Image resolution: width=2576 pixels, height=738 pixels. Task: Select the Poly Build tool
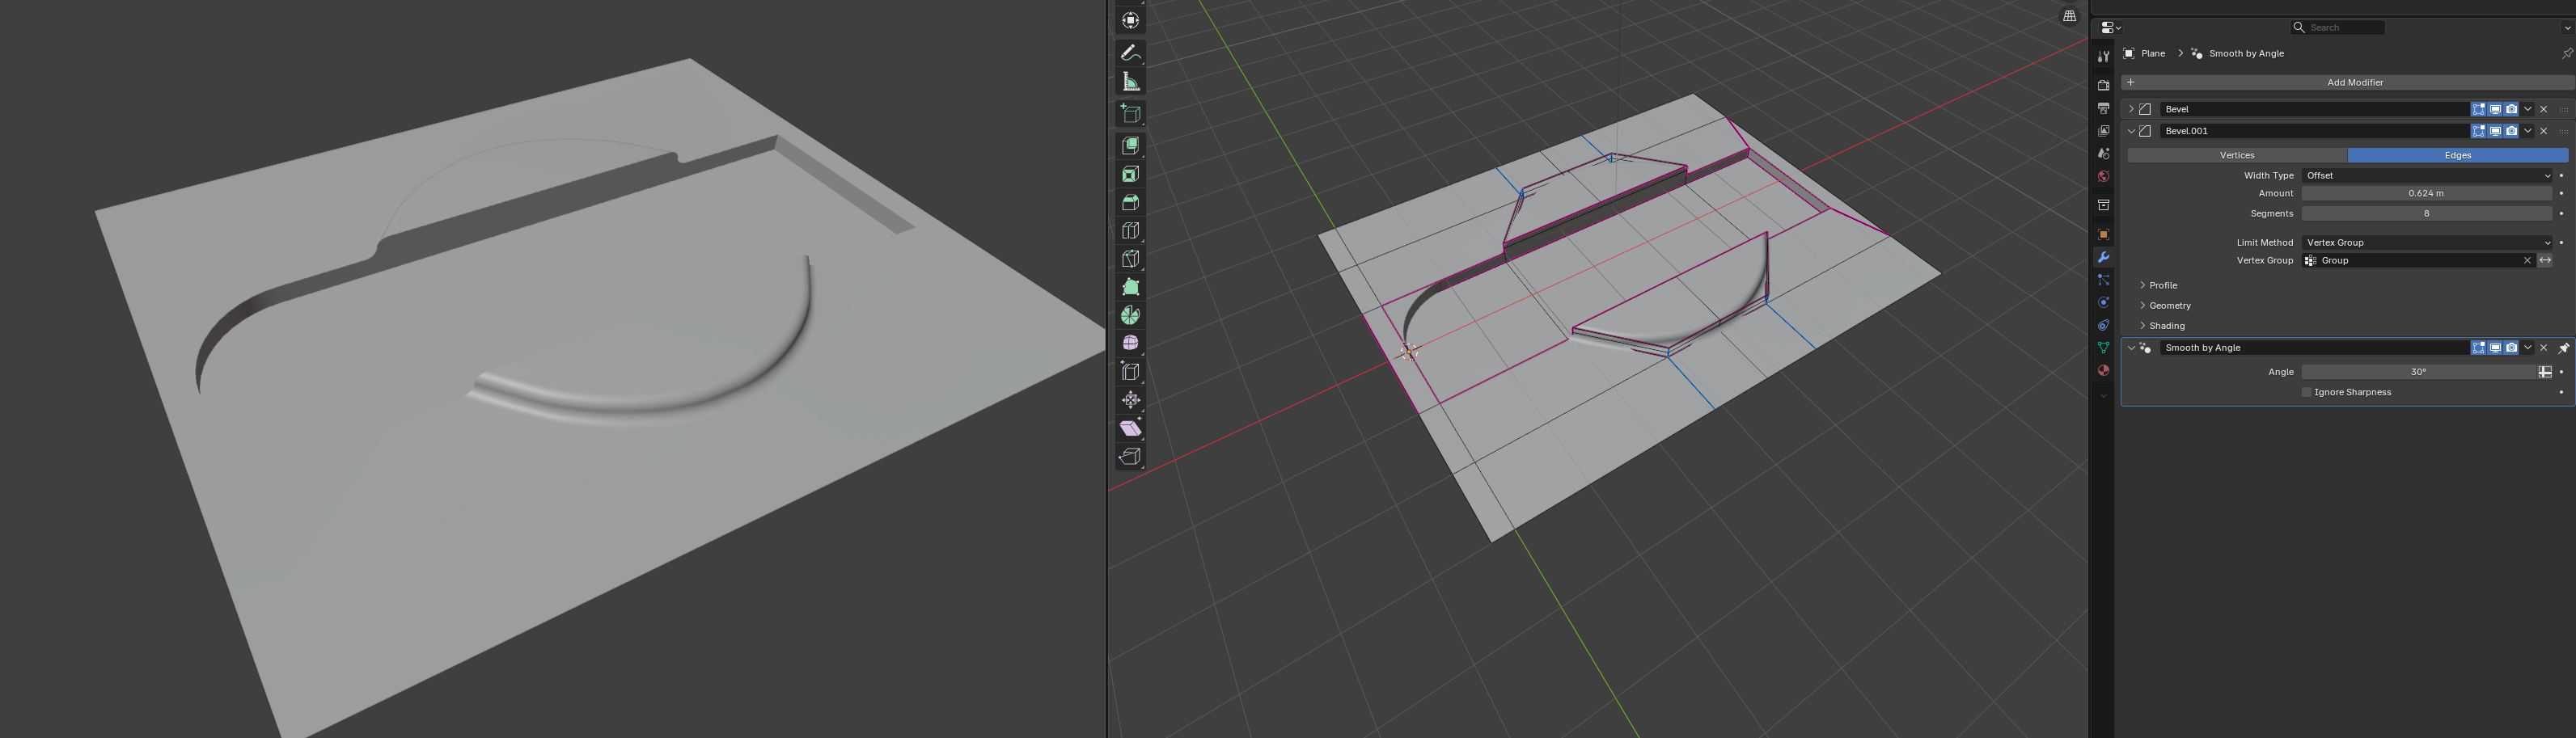[1130, 287]
